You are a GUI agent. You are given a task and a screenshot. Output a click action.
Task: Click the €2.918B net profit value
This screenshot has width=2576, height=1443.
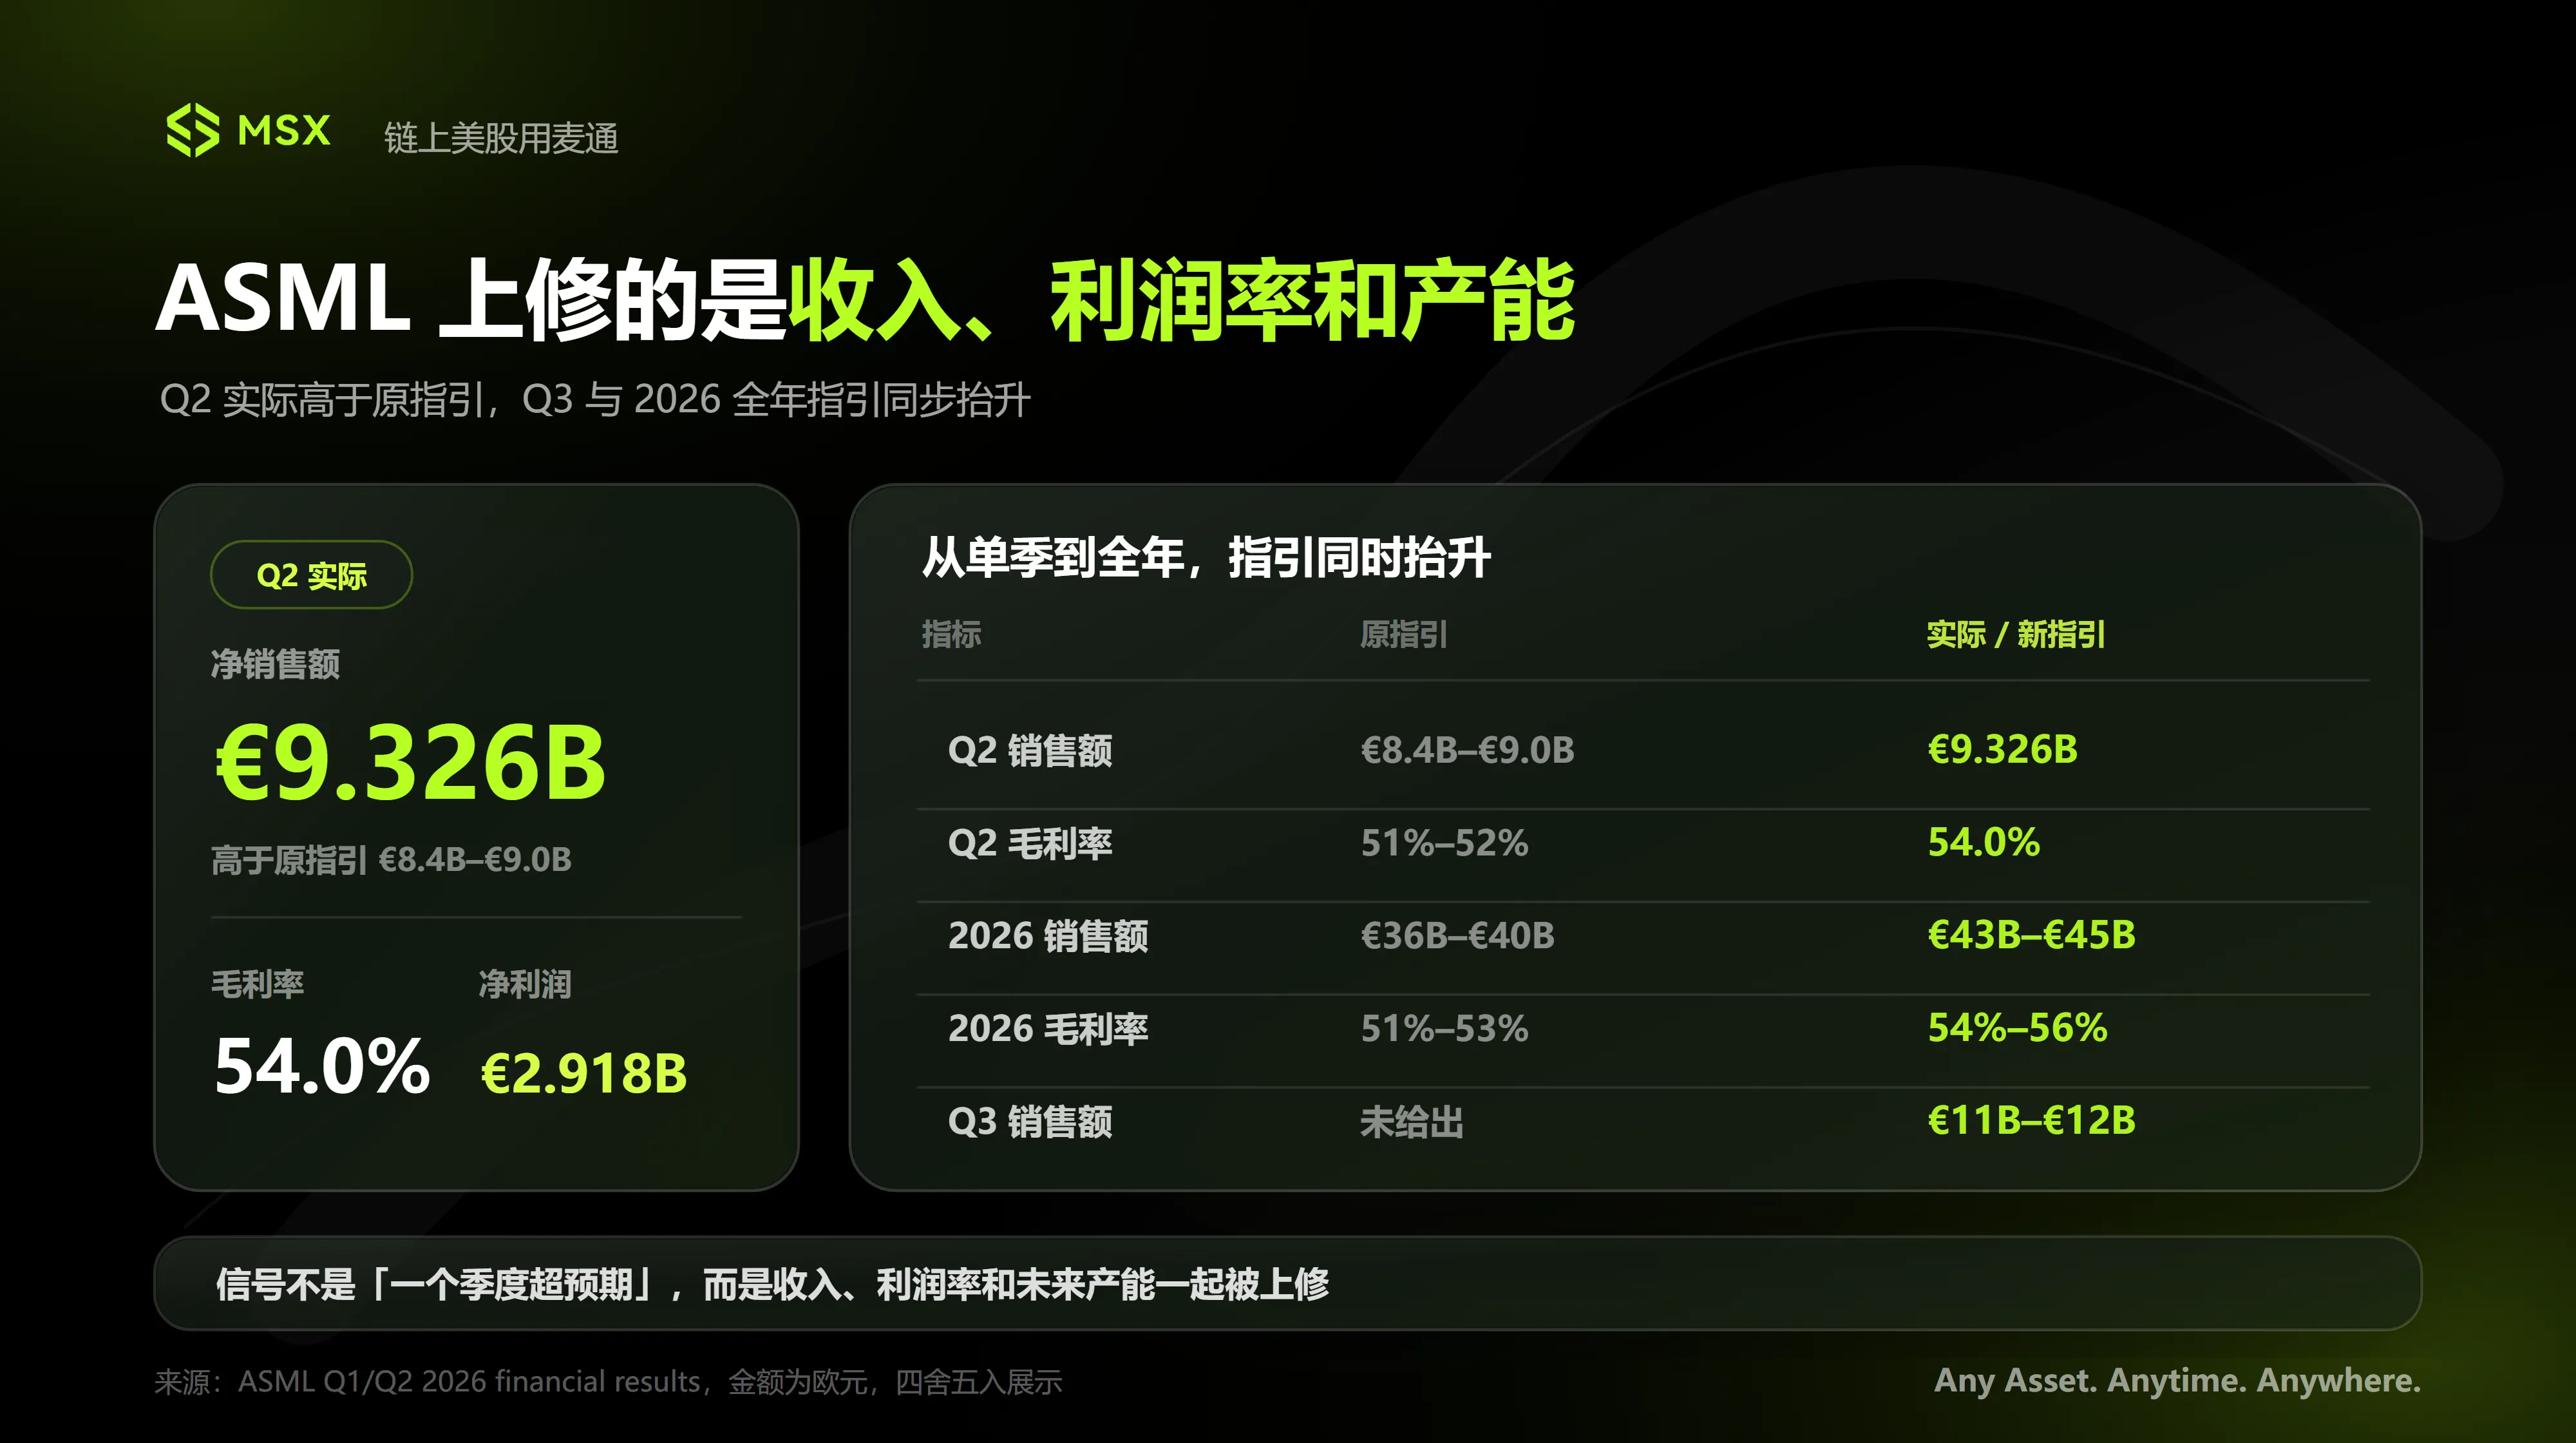(x=584, y=1074)
